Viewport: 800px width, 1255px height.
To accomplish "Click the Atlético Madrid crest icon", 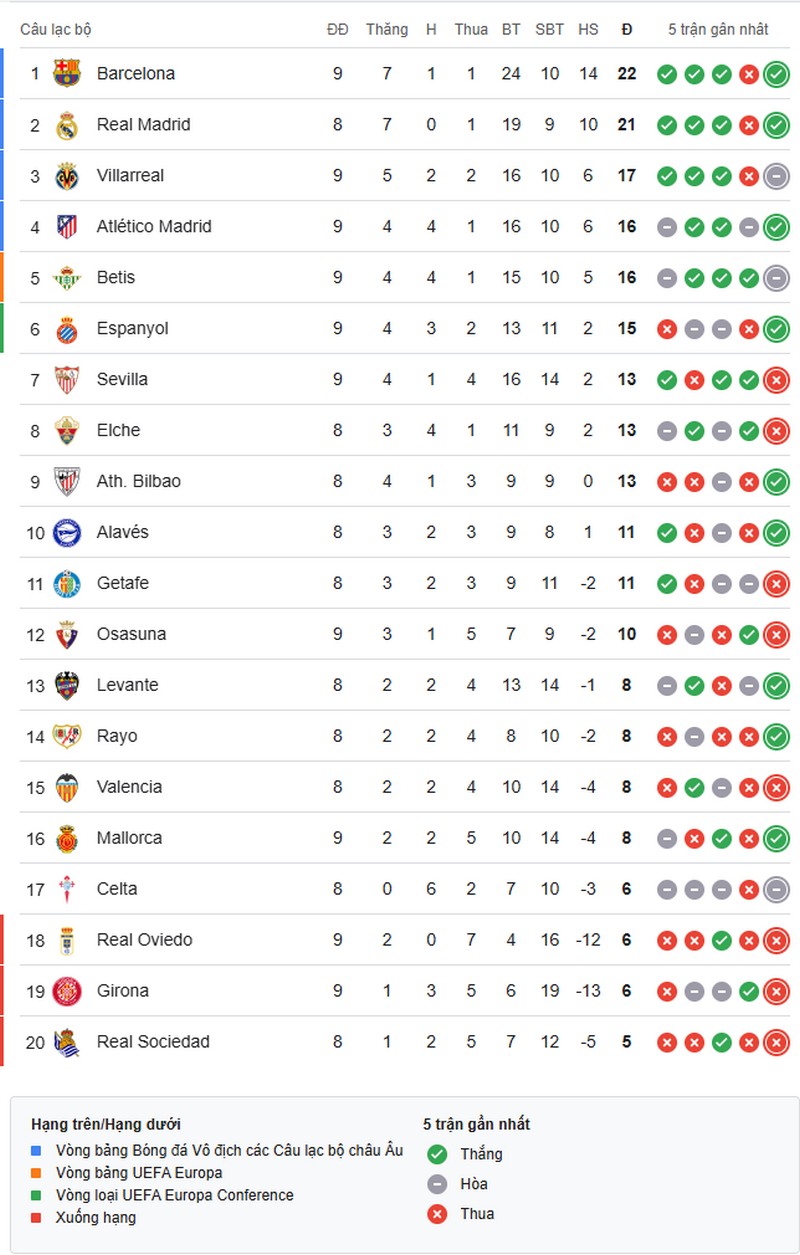I will point(67,227).
